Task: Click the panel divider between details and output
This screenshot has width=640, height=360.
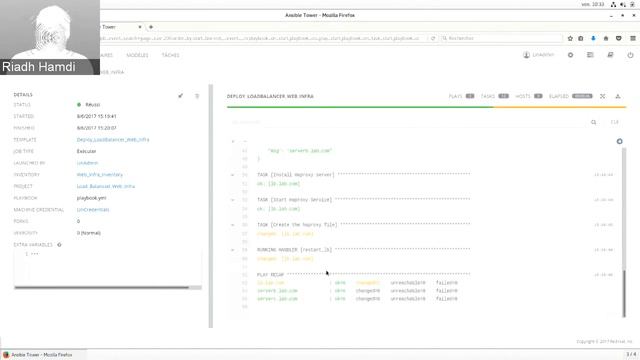Action: (x=211, y=206)
